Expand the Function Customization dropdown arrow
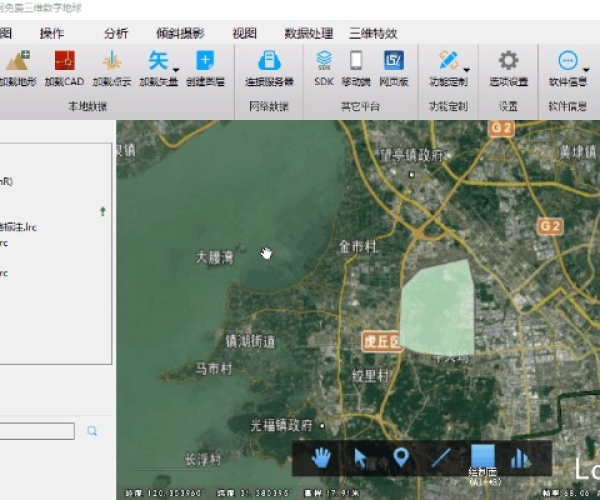This screenshot has height=500, width=600. pyautogui.click(x=466, y=70)
